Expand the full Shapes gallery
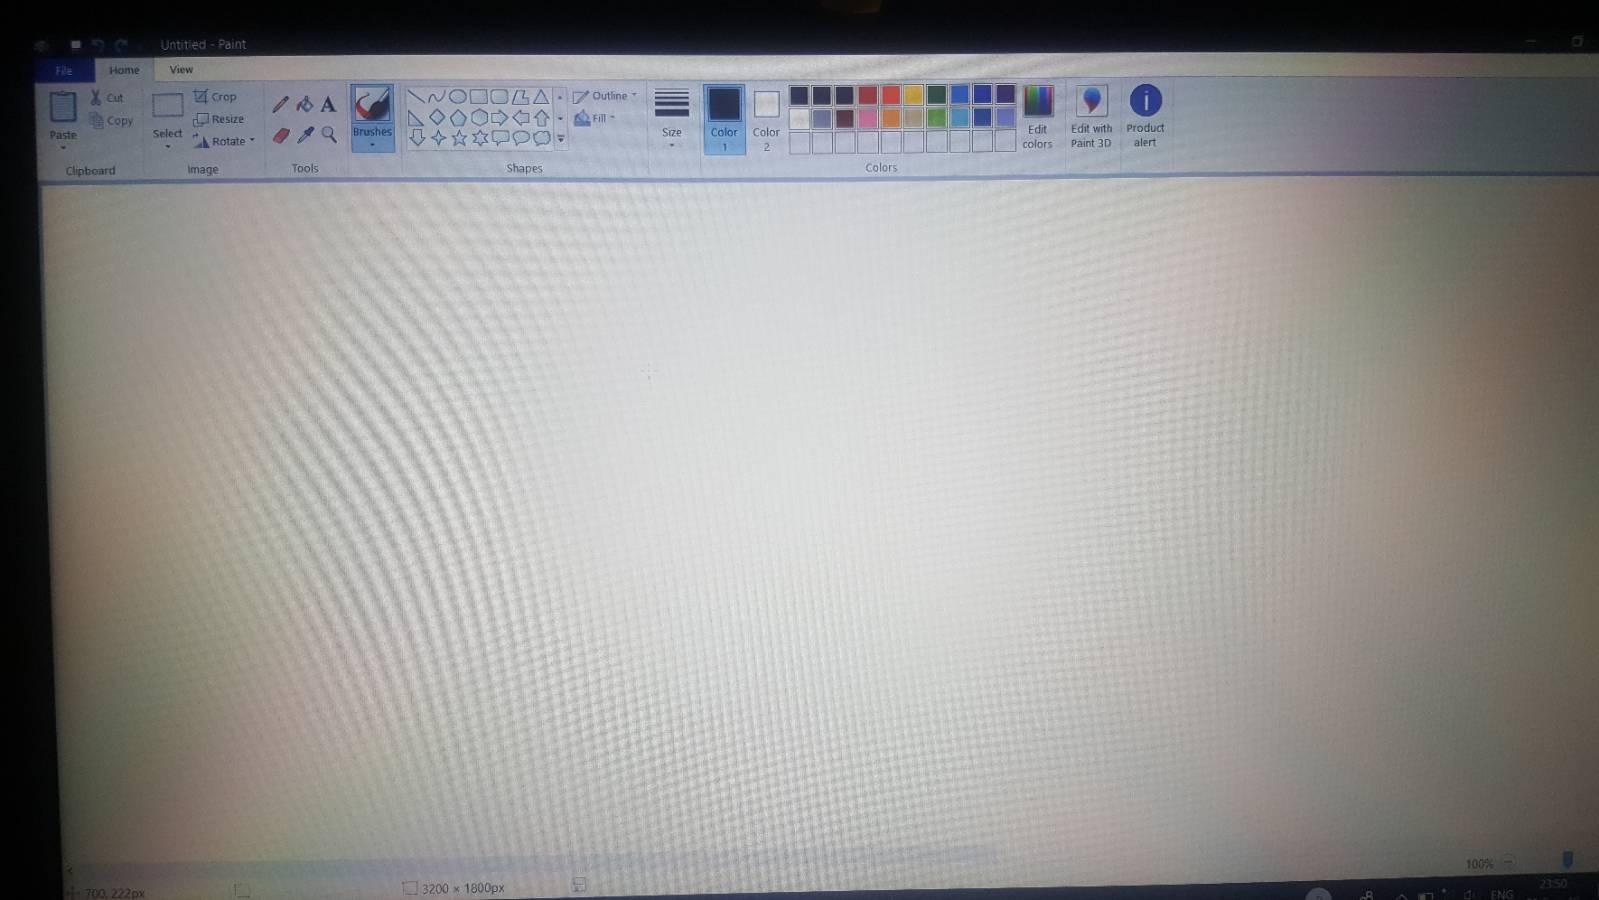1599x900 pixels. coord(561,138)
